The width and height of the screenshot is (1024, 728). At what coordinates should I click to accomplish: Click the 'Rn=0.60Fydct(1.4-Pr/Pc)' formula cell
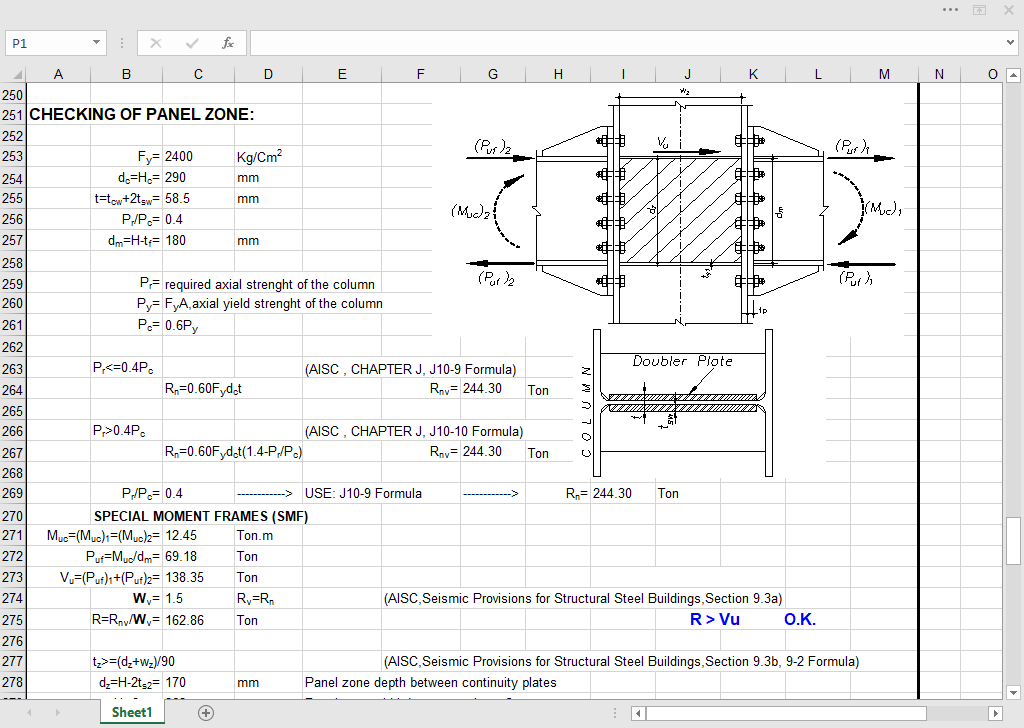(233, 452)
